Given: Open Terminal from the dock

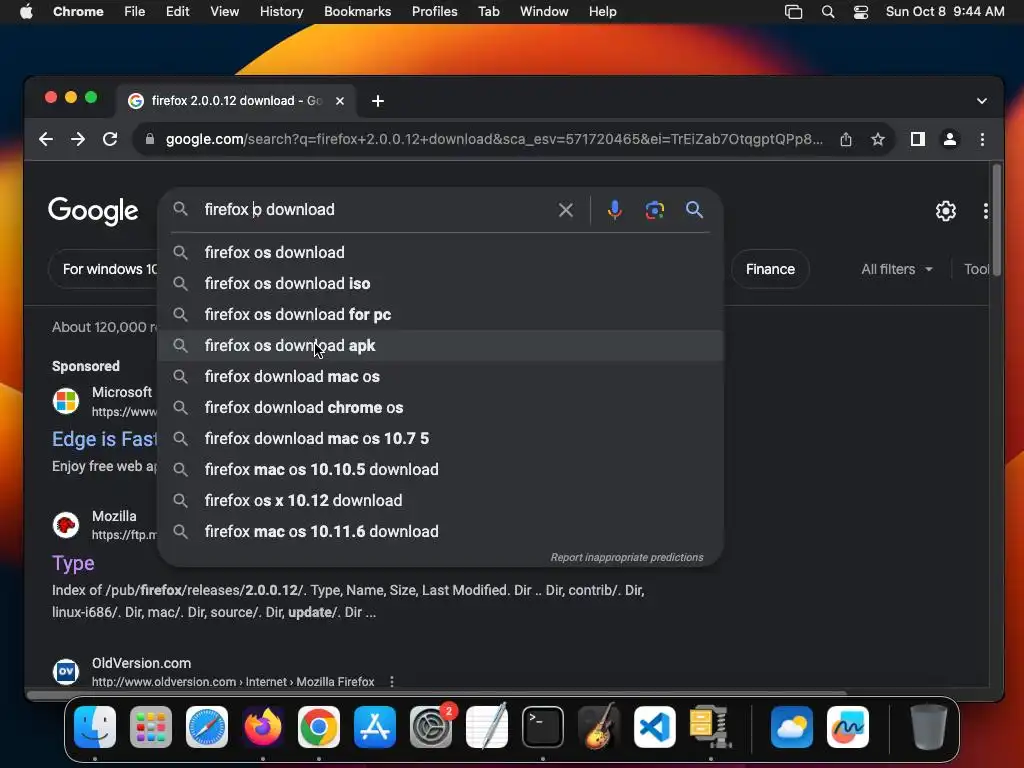Looking at the screenshot, I should click(x=543, y=727).
